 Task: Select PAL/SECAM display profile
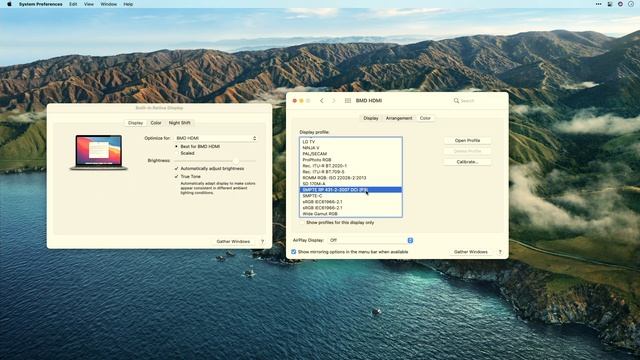click(x=351, y=154)
